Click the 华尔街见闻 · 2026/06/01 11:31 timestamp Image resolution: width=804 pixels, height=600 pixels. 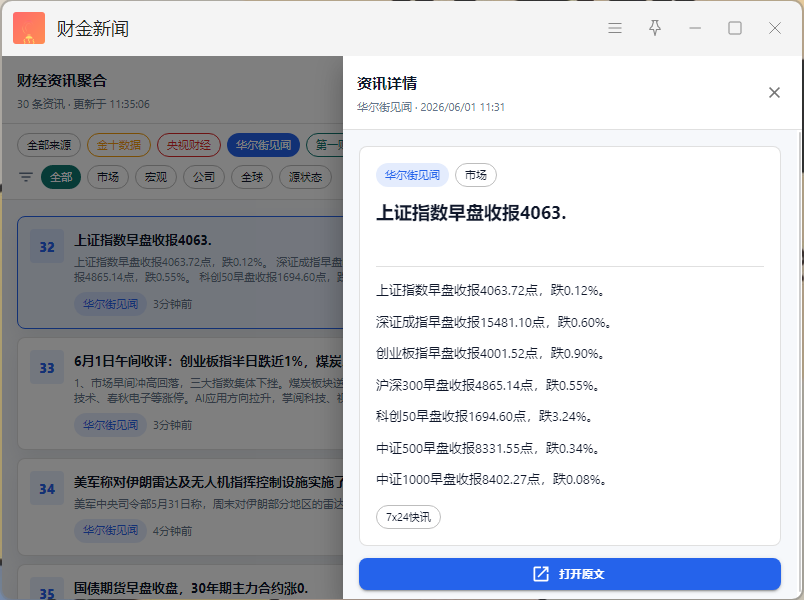(431, 107)
